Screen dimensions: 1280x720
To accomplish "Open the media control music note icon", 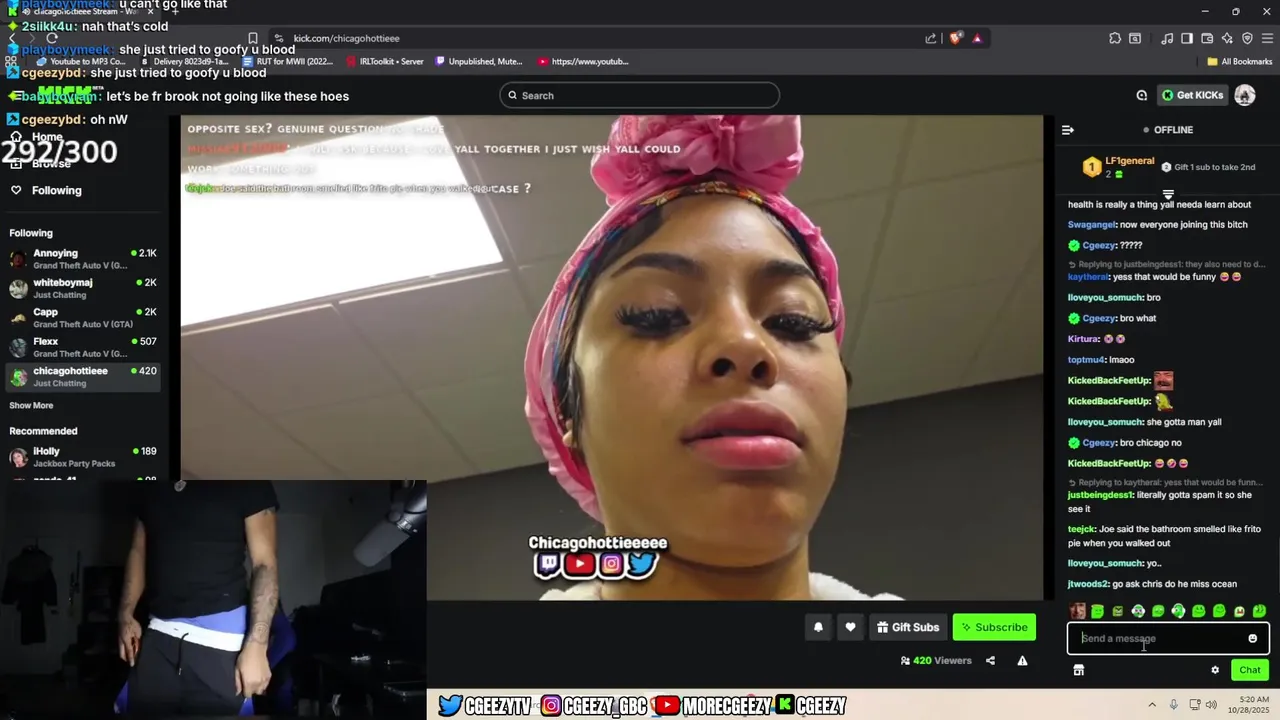I will pos(1167,38).
